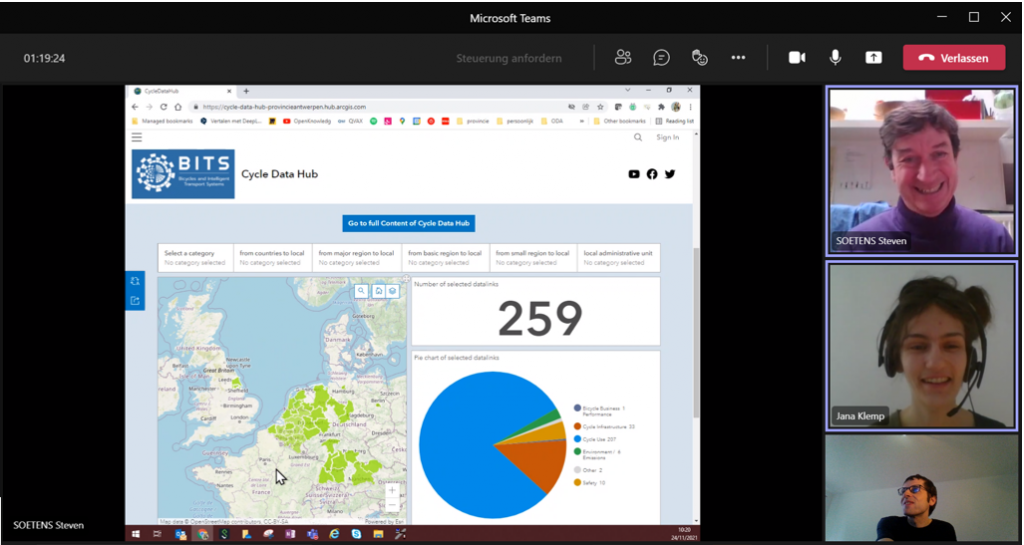Open Internet Explorer from the shared taskbar
1024x545 pixels.
[334, 534]
